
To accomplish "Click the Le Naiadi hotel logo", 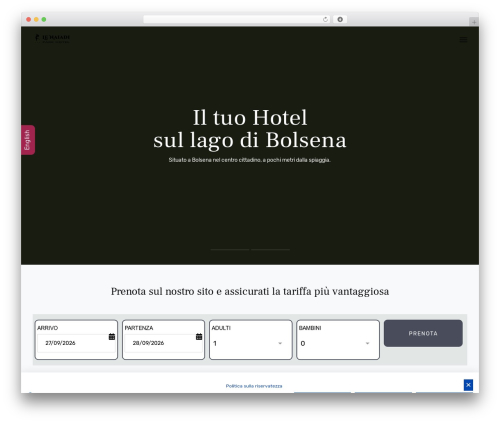I will pos(52,38).
